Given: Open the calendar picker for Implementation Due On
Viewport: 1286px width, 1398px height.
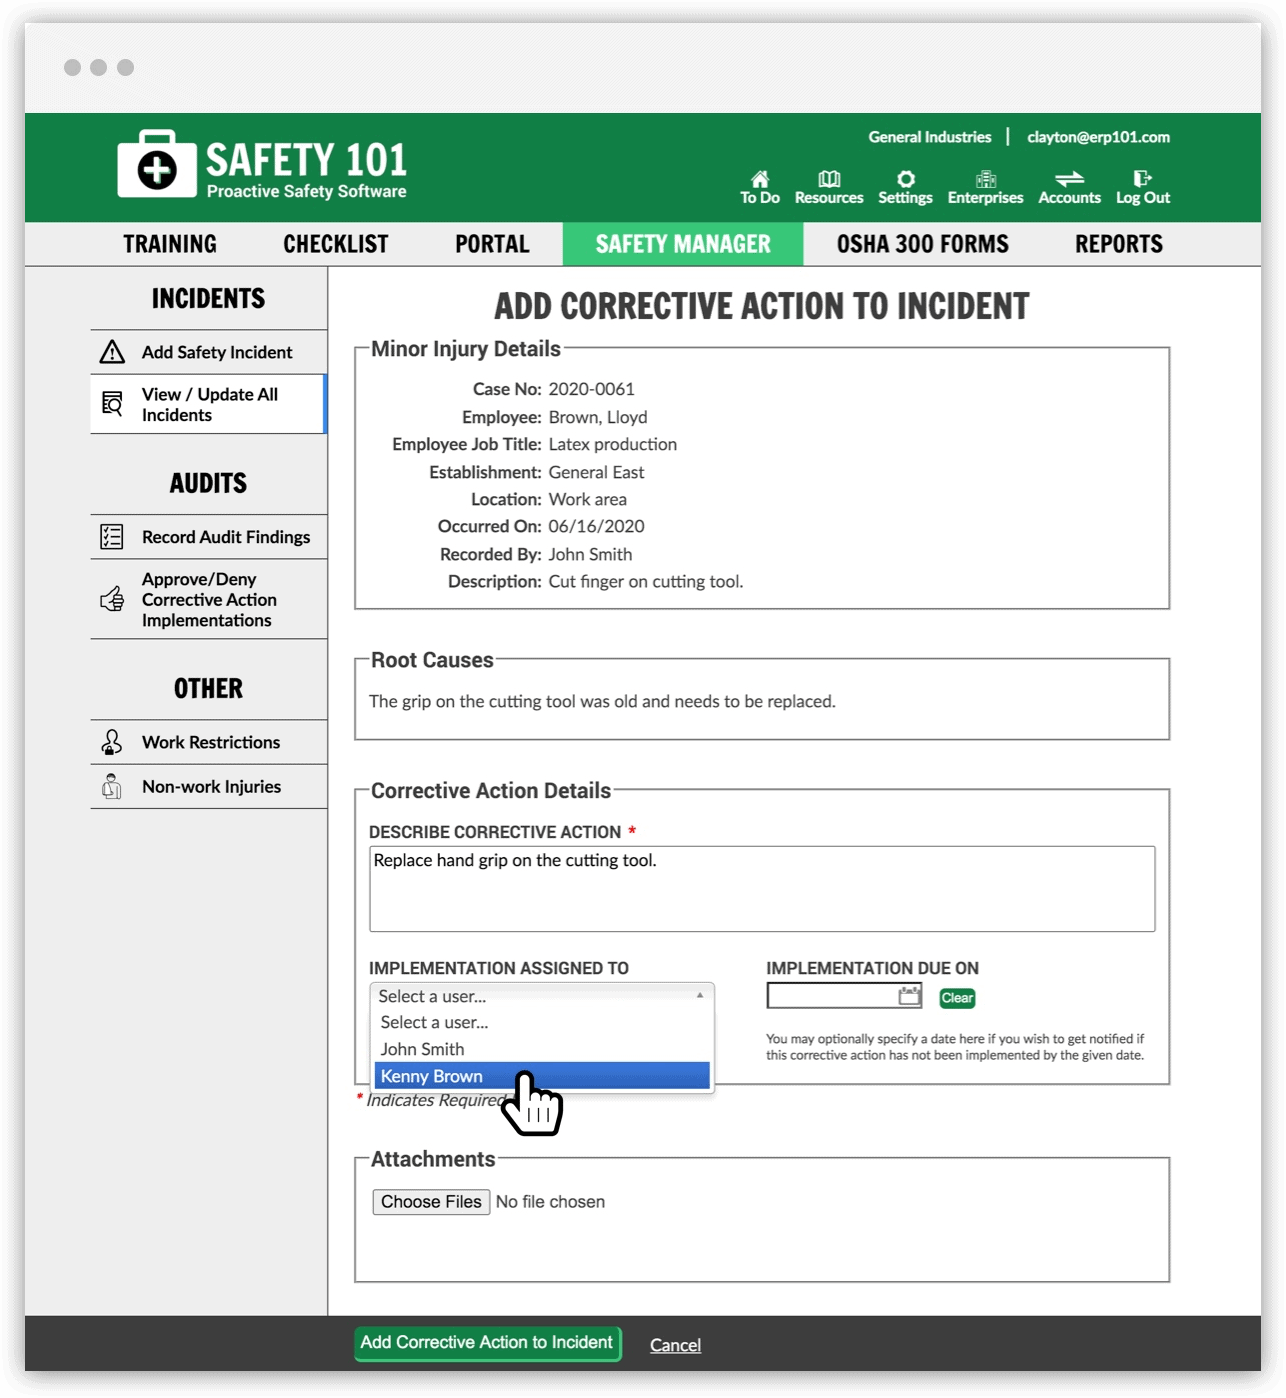Looking at the screenshot, I should coord(909,996).
